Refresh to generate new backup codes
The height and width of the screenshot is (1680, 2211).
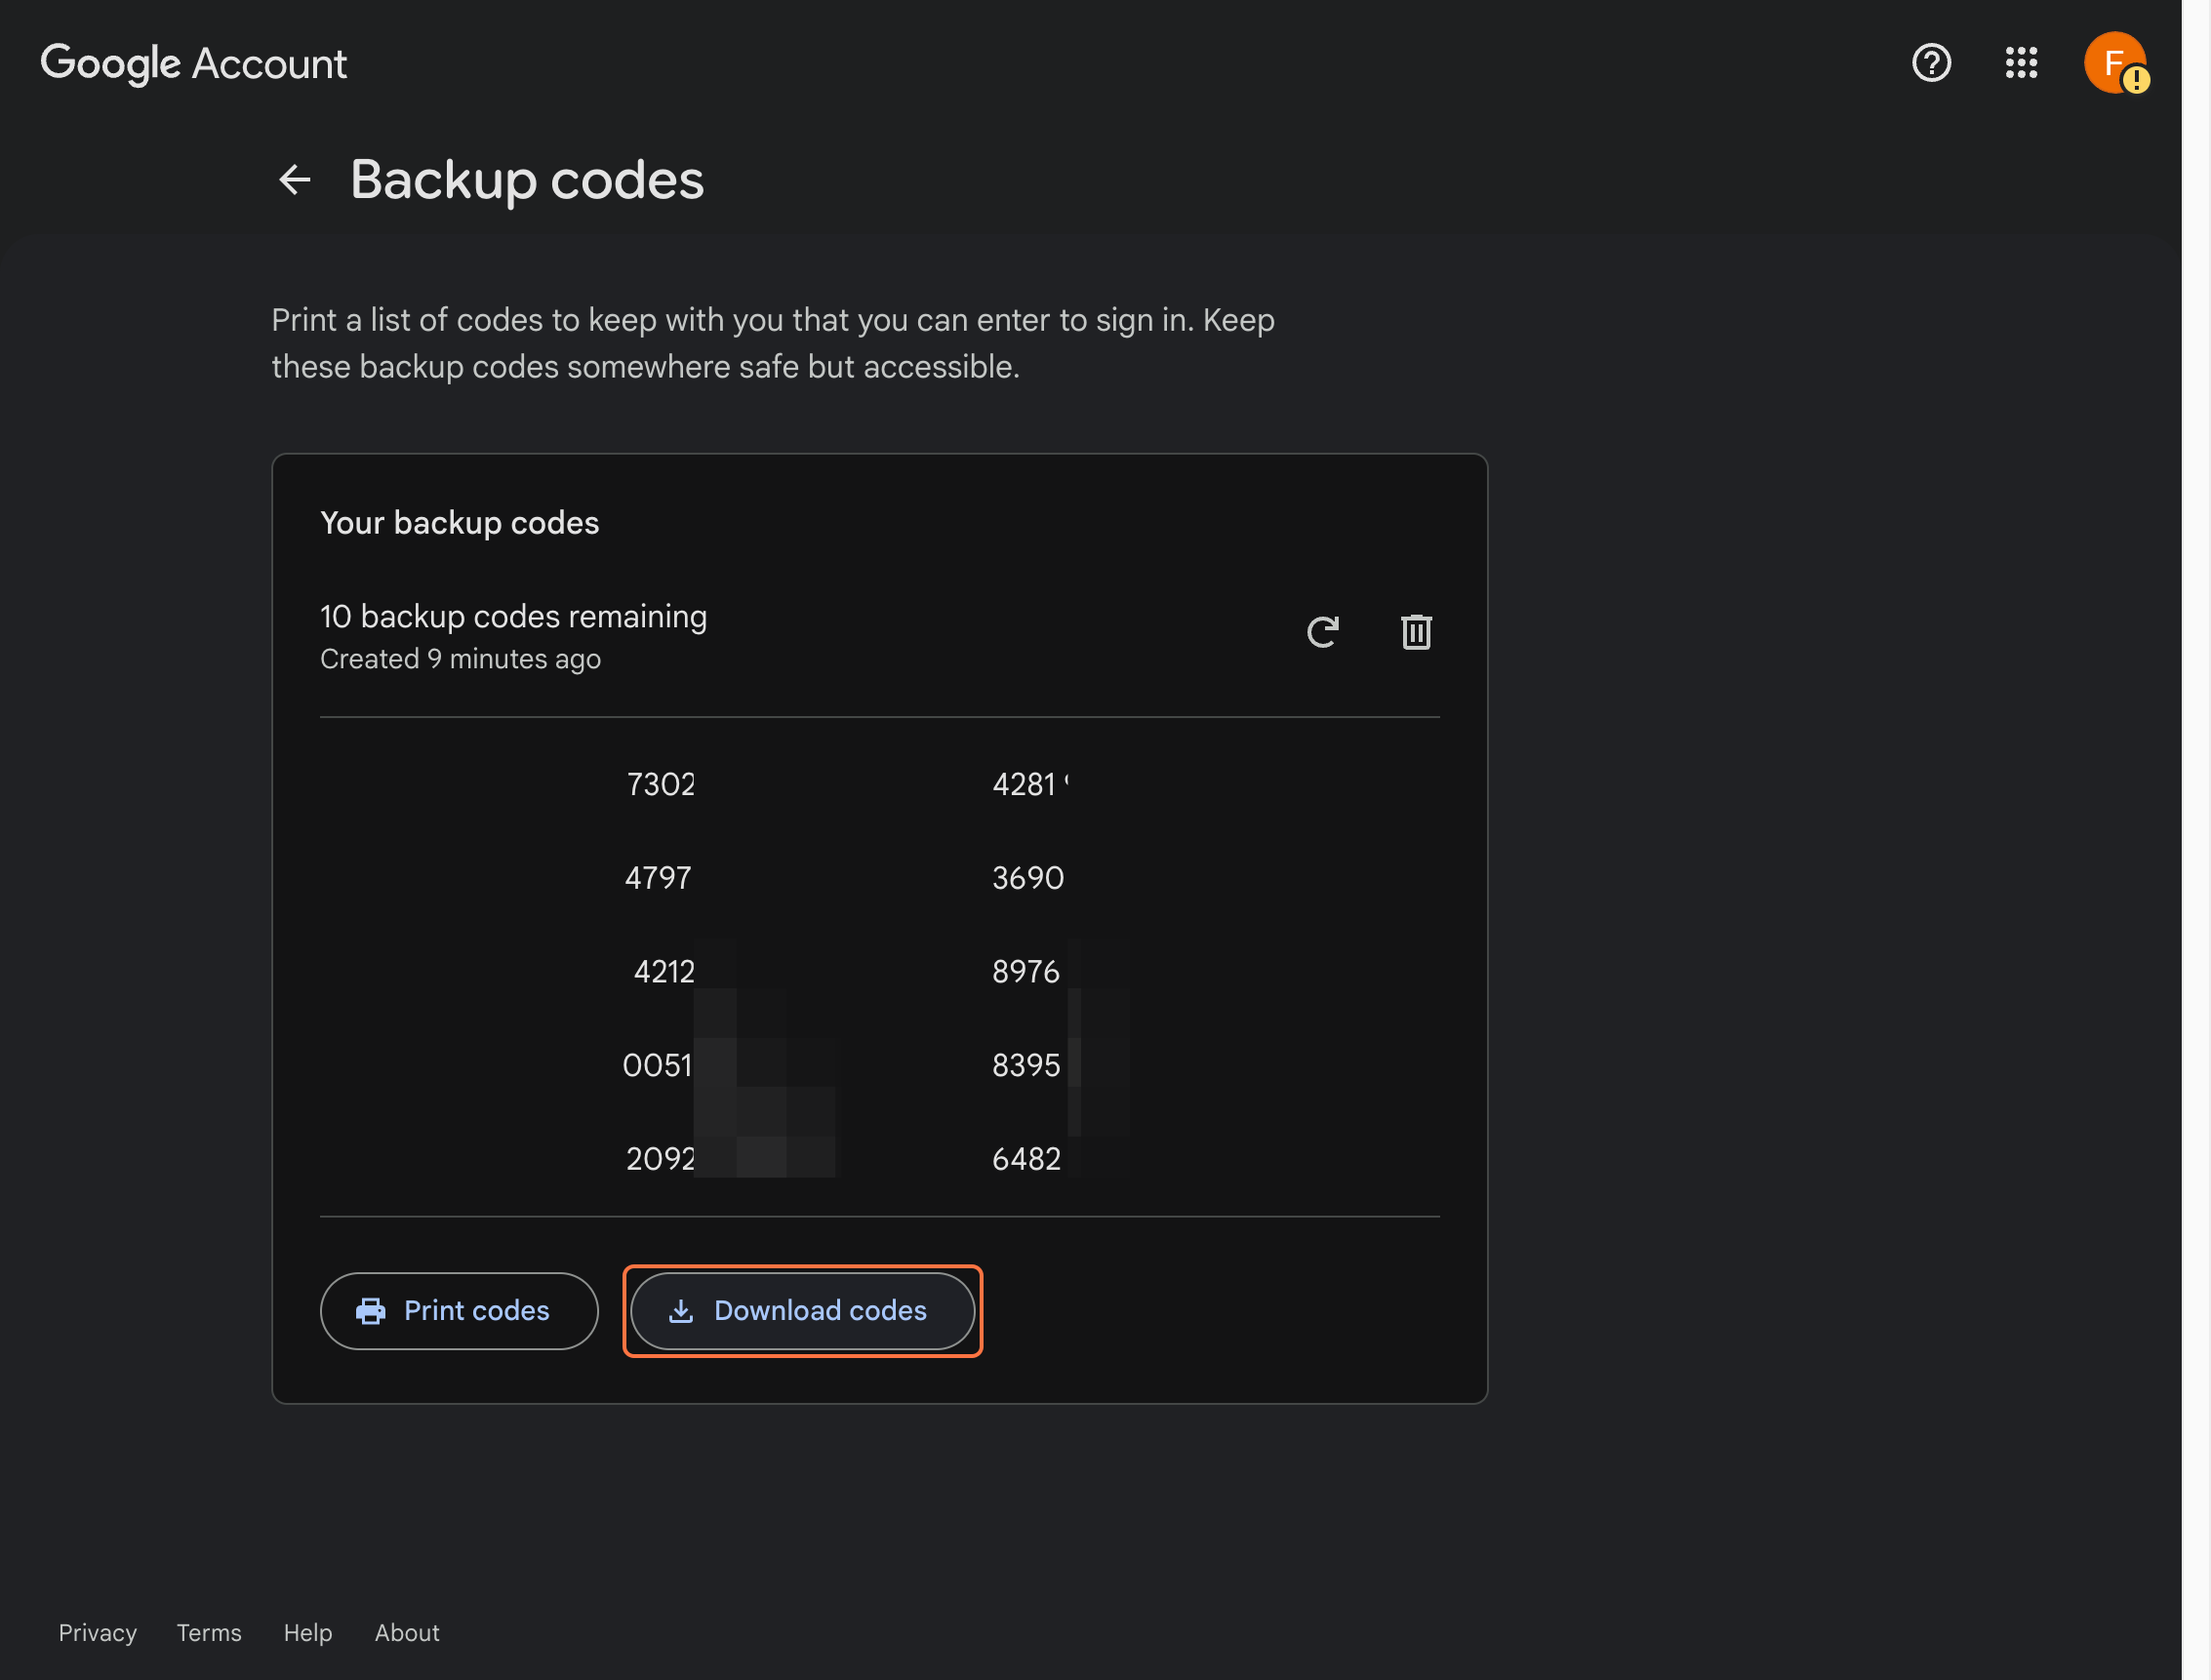coord(1322,632)
